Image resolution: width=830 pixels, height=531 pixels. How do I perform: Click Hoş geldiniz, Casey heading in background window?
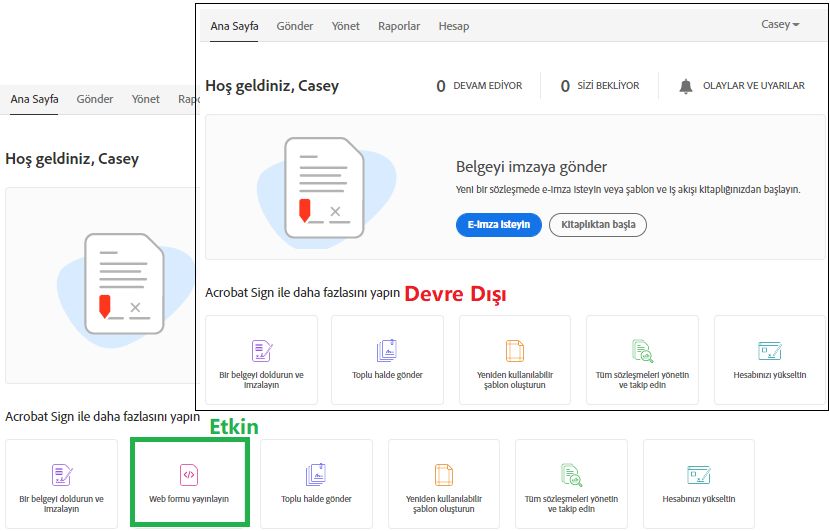72,159
